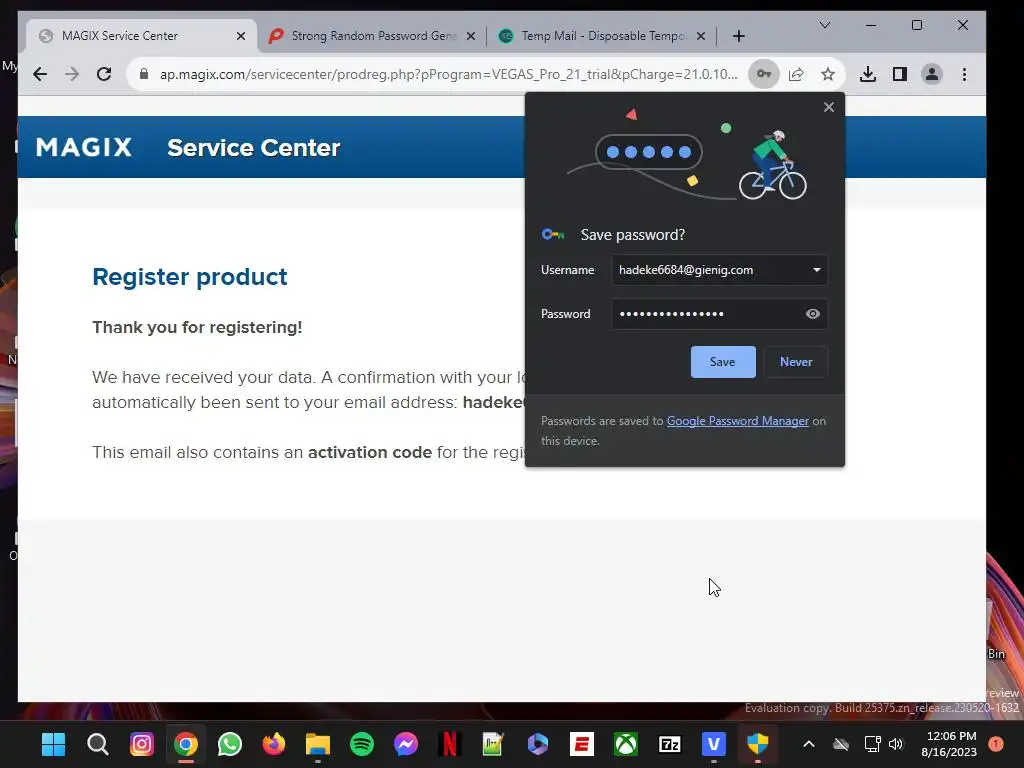
Task: Open Messenger from taskbar
Action: tap(406, 744)
